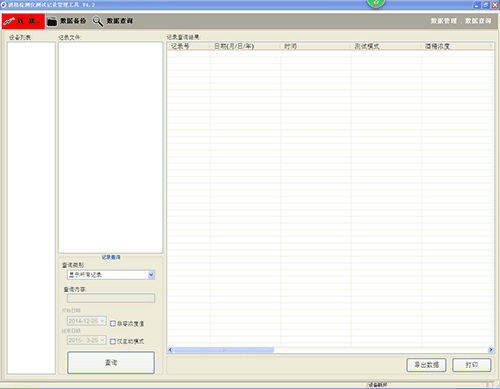Click the app icon in the title bar
The image size is (500, 389).
4,5
